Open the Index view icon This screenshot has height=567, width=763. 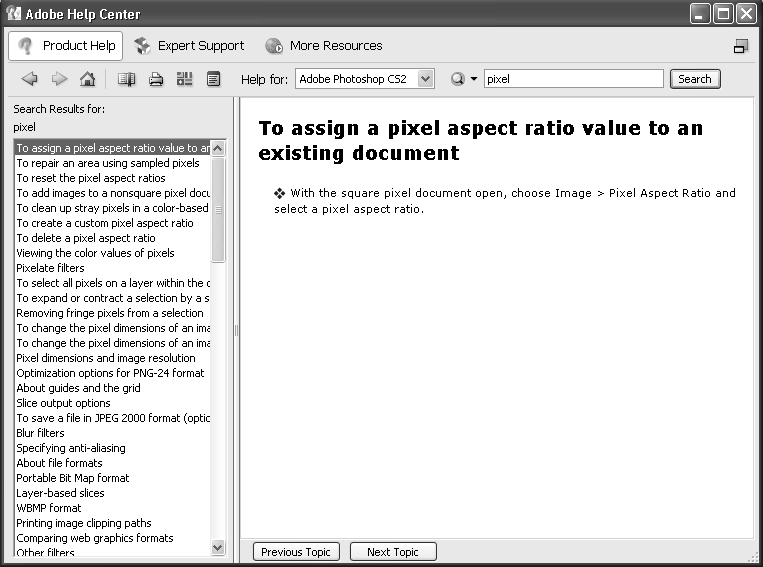(x=184, y=79)
